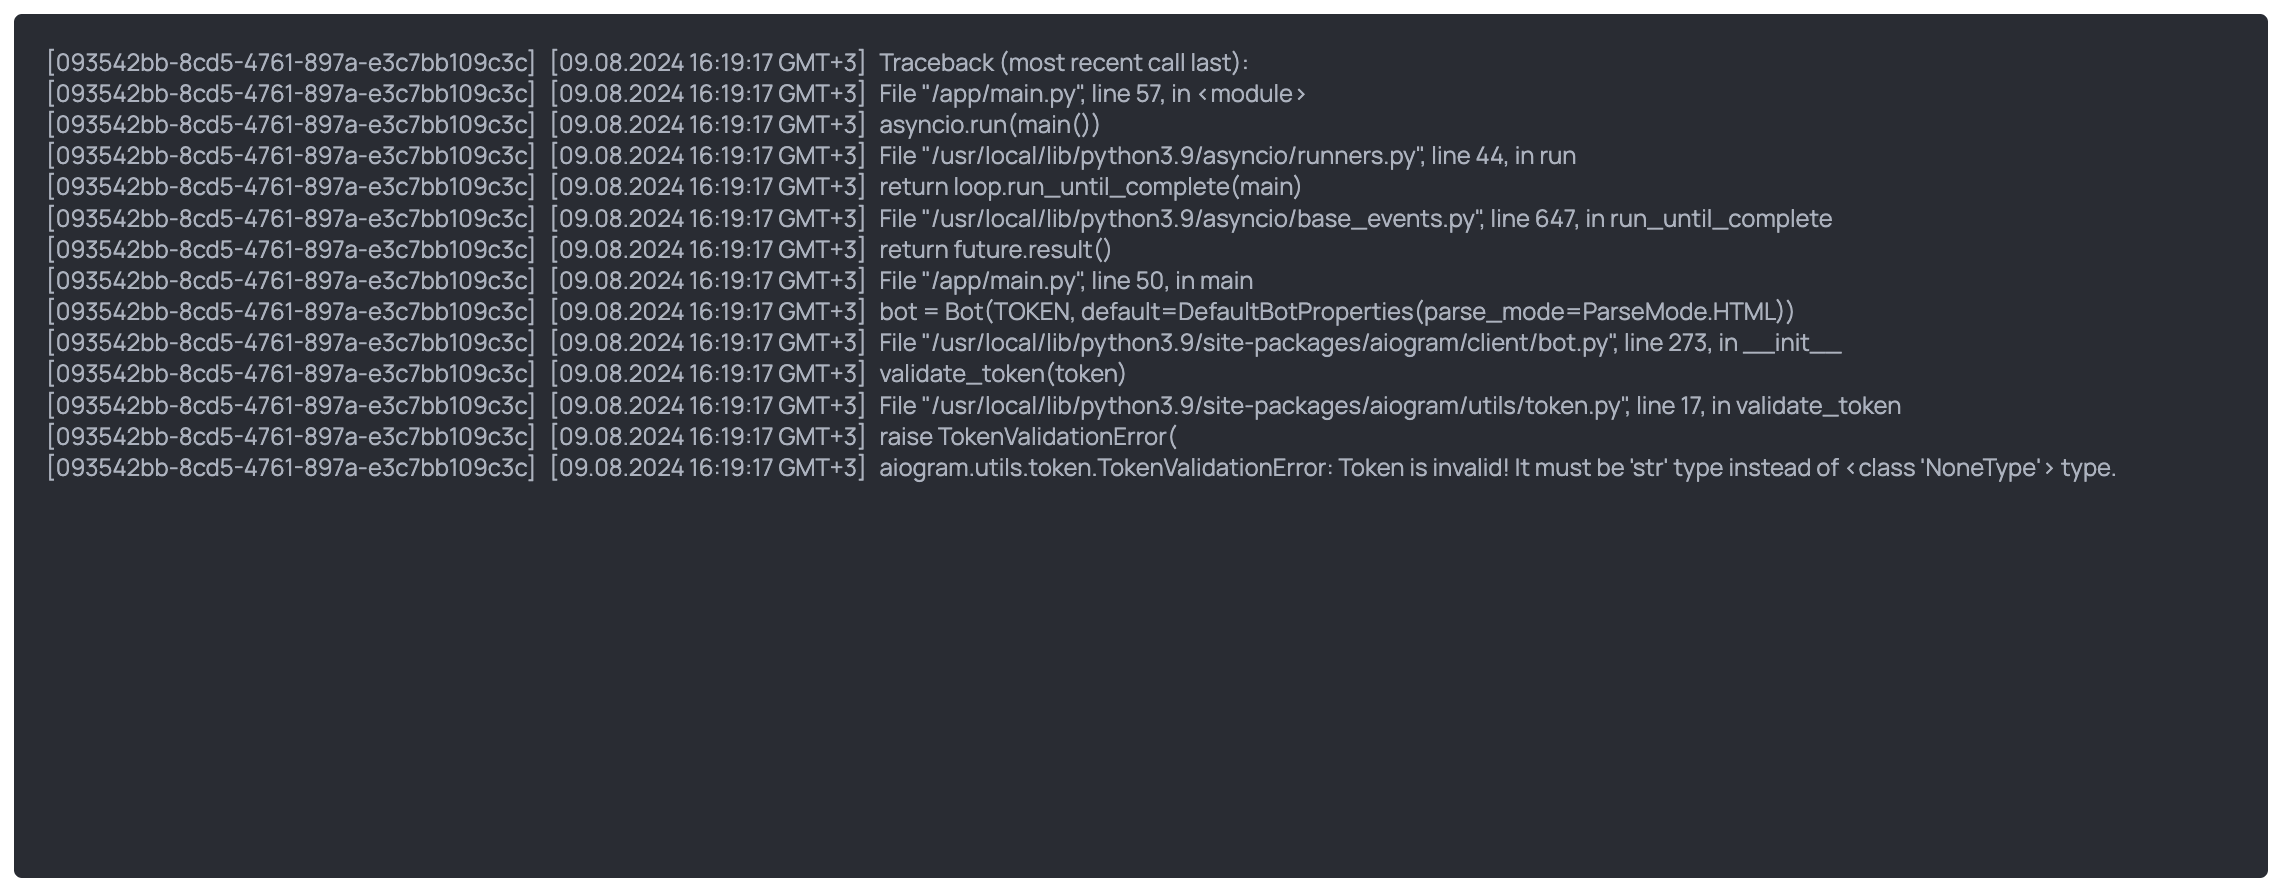Image resolution: width=2280 pixels, height=890 pixels.
Task: Click the timestamp on the Traceback line
Action: 707,63
